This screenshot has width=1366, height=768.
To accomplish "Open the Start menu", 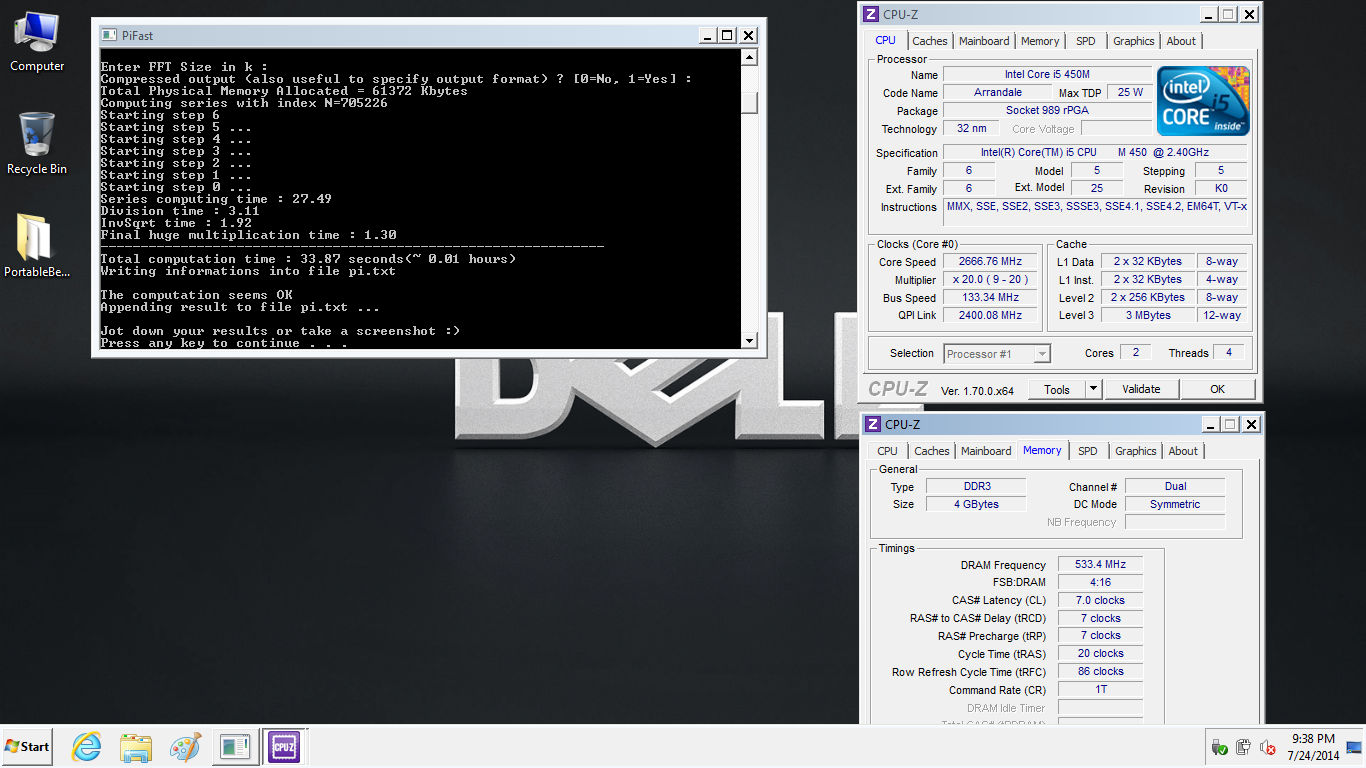I will 27,746.
